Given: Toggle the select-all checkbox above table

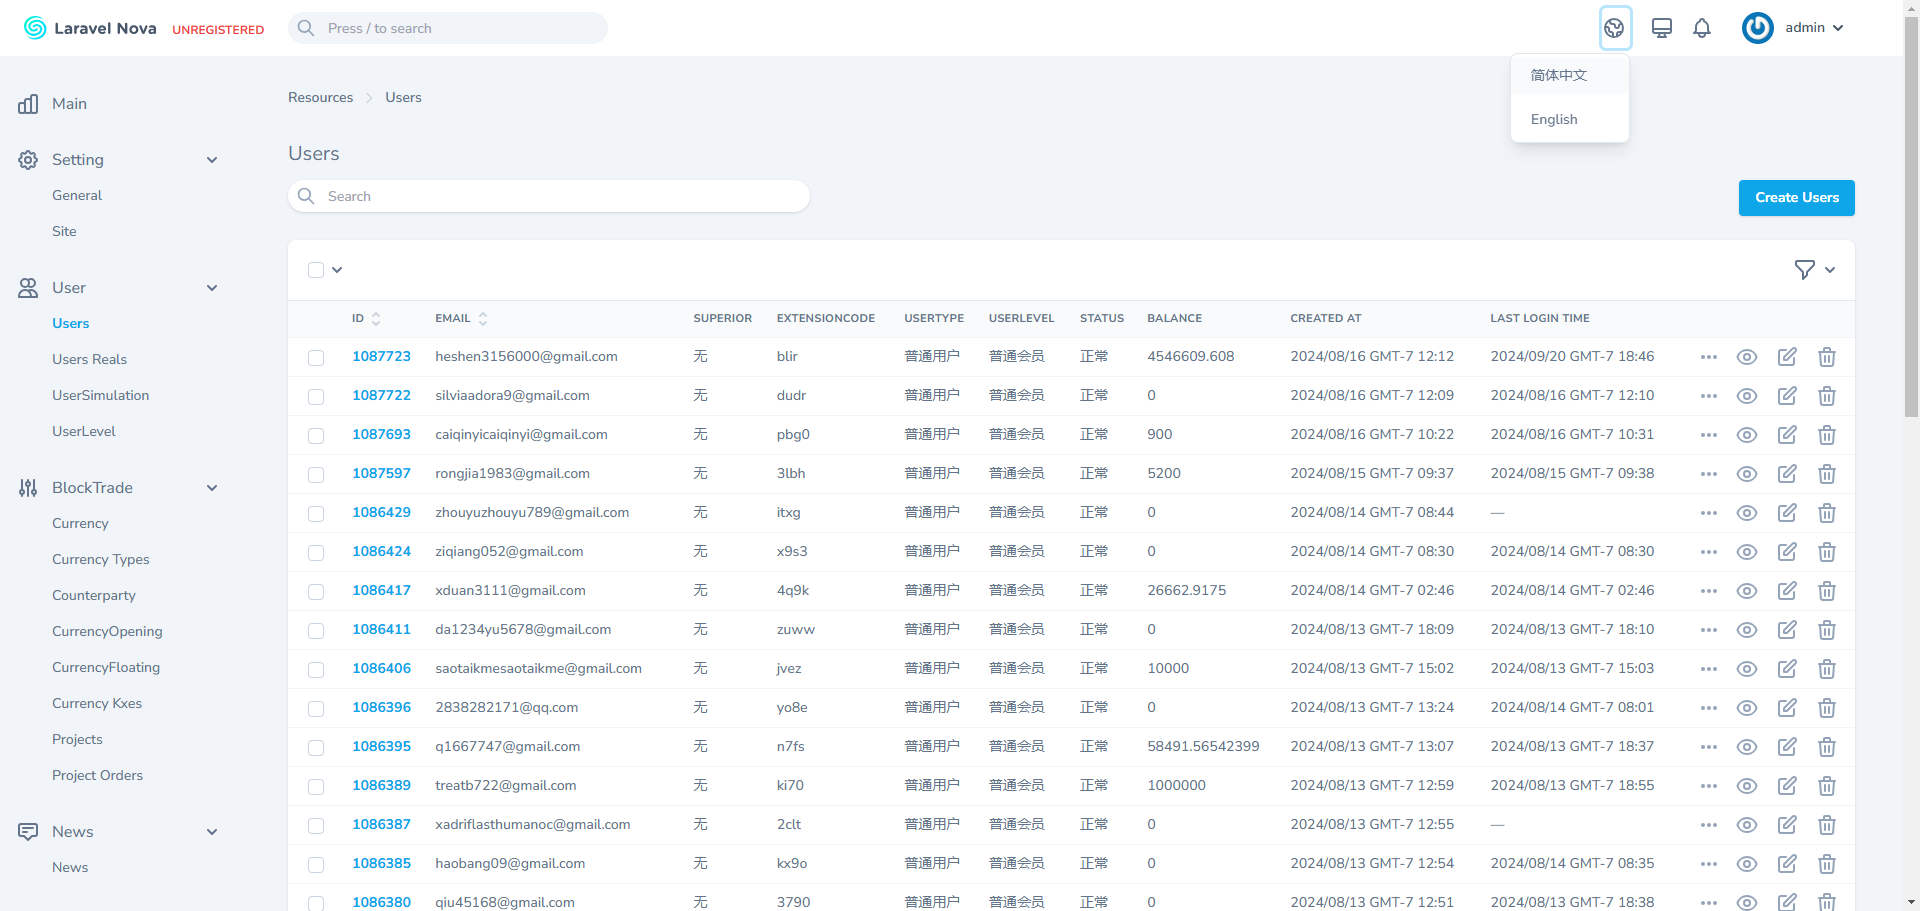Looking at the screenshot, I should click(x=316, y=270).
